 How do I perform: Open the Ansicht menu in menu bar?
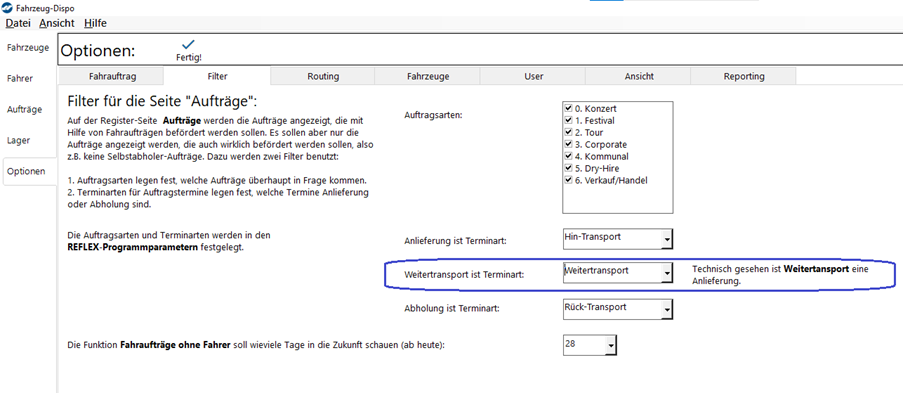click(56, 24)
